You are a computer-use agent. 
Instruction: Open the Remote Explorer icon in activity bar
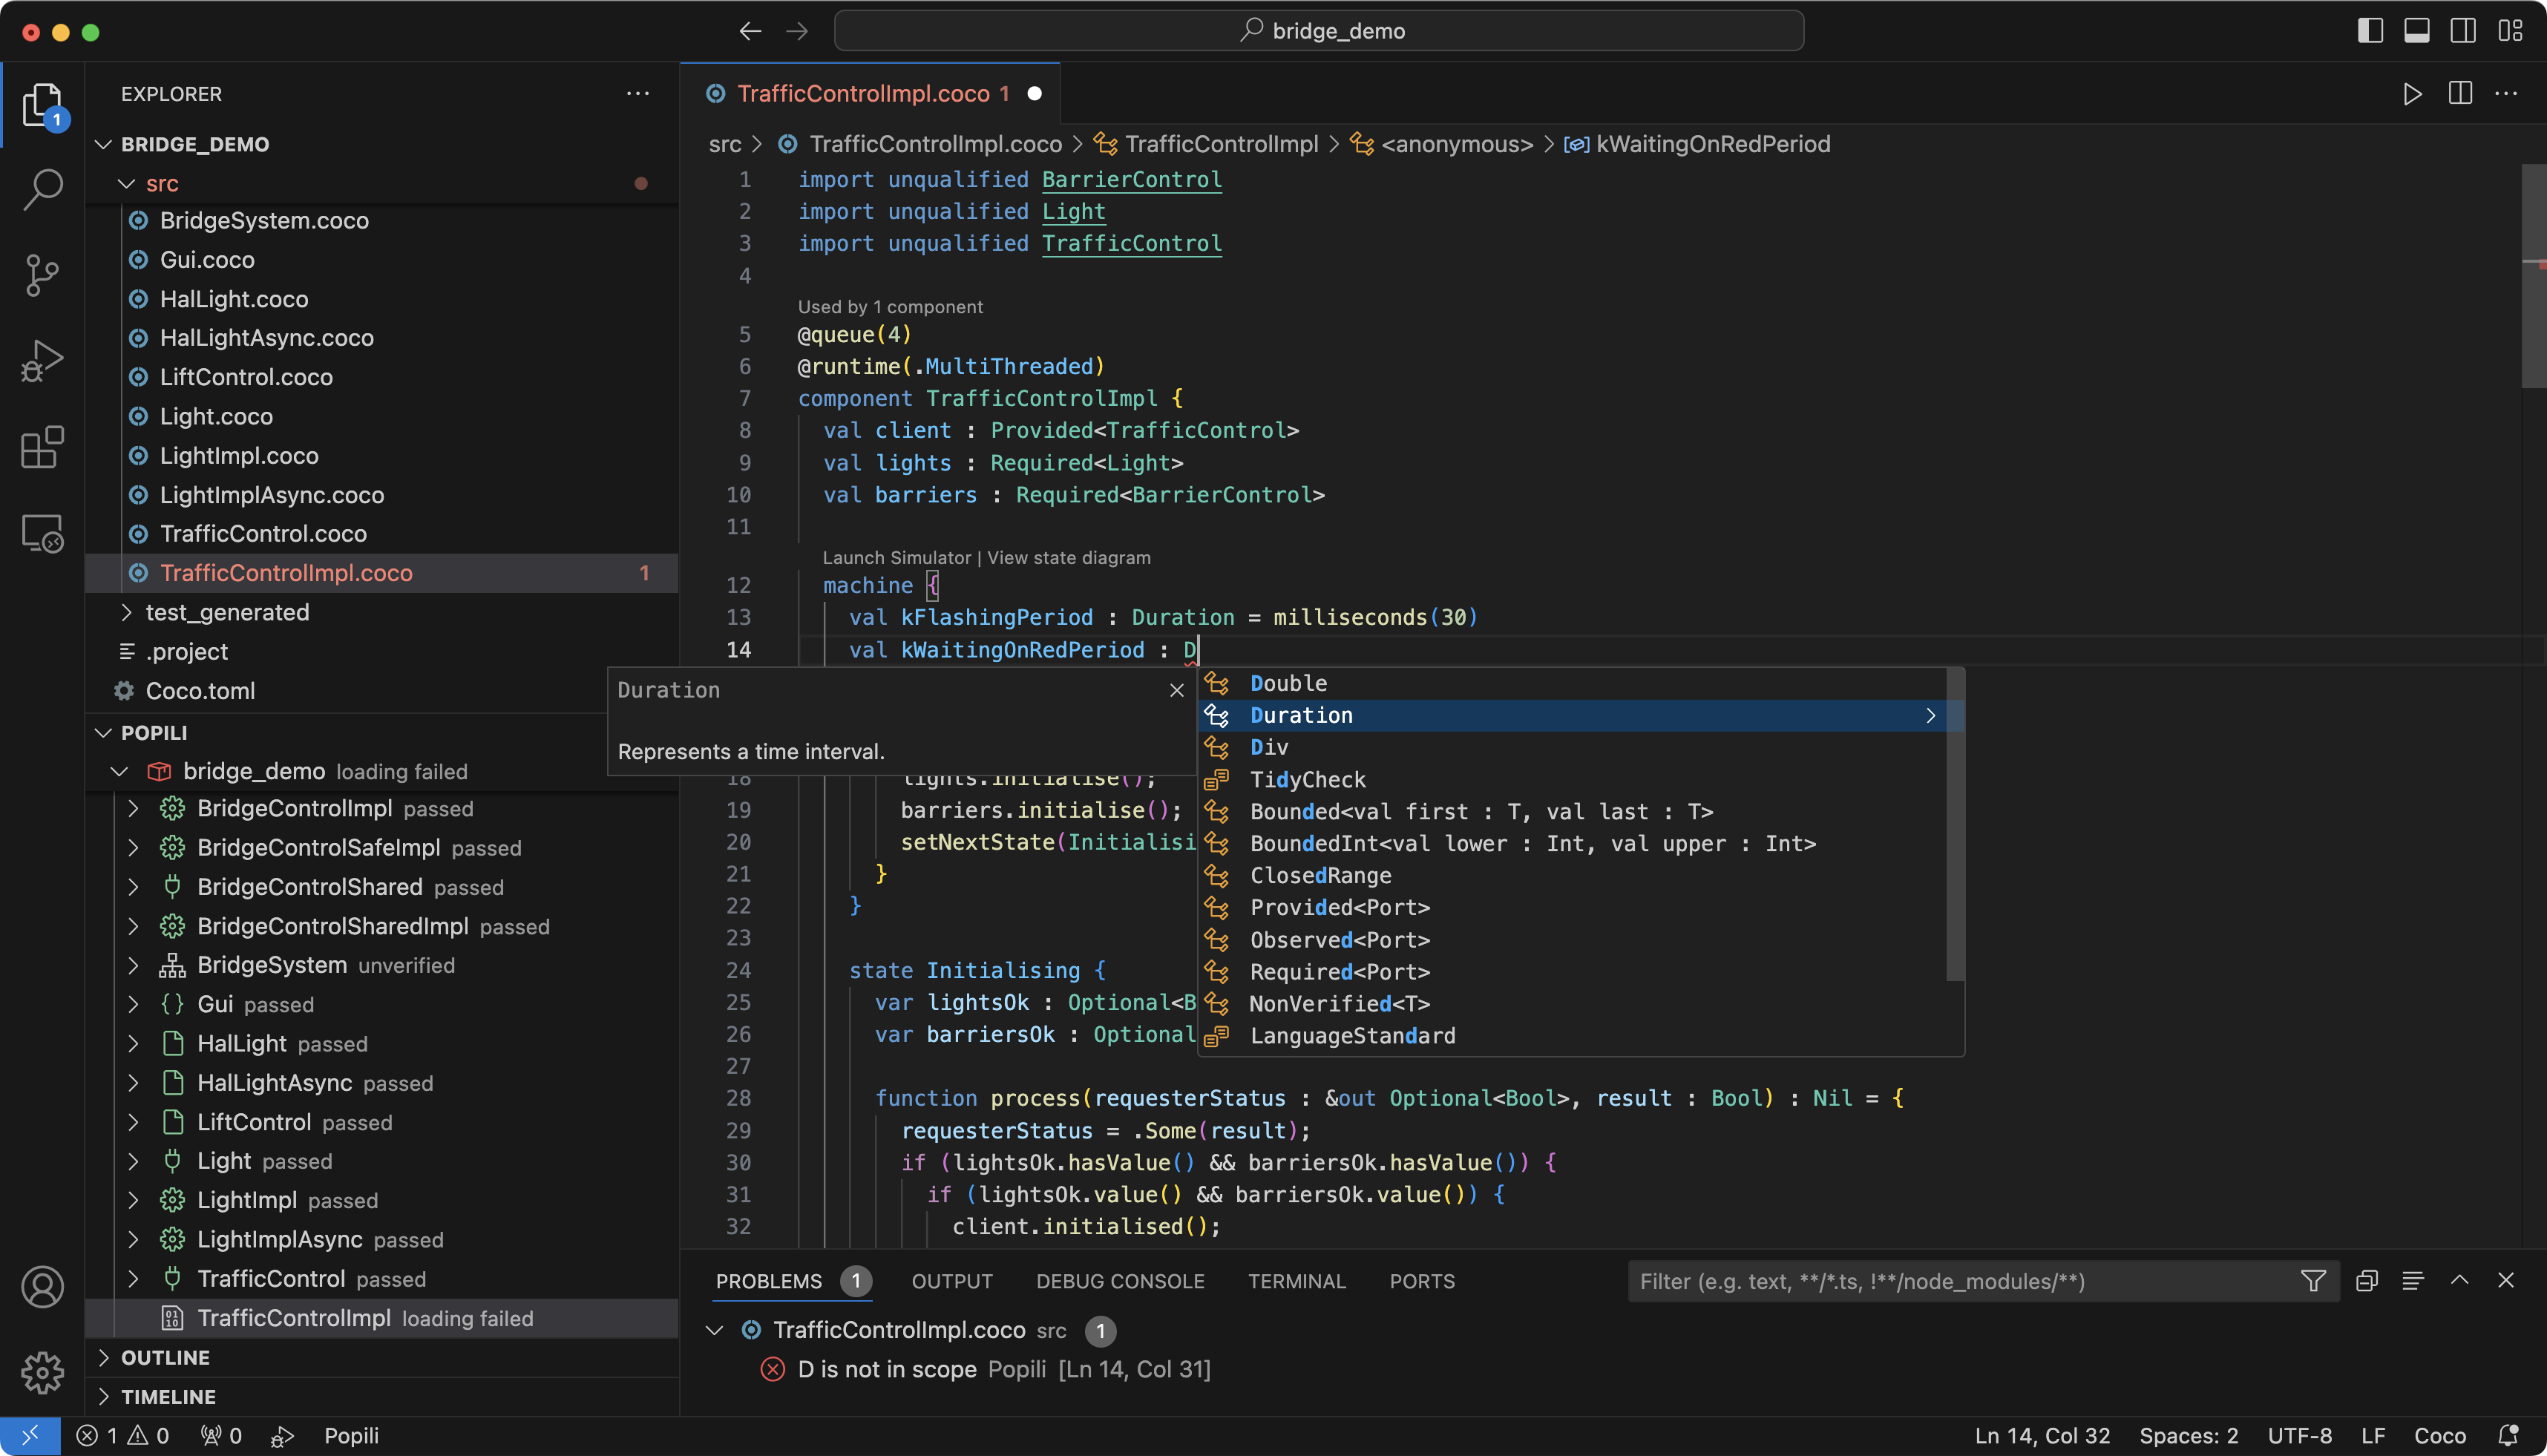tap(42, 534)
